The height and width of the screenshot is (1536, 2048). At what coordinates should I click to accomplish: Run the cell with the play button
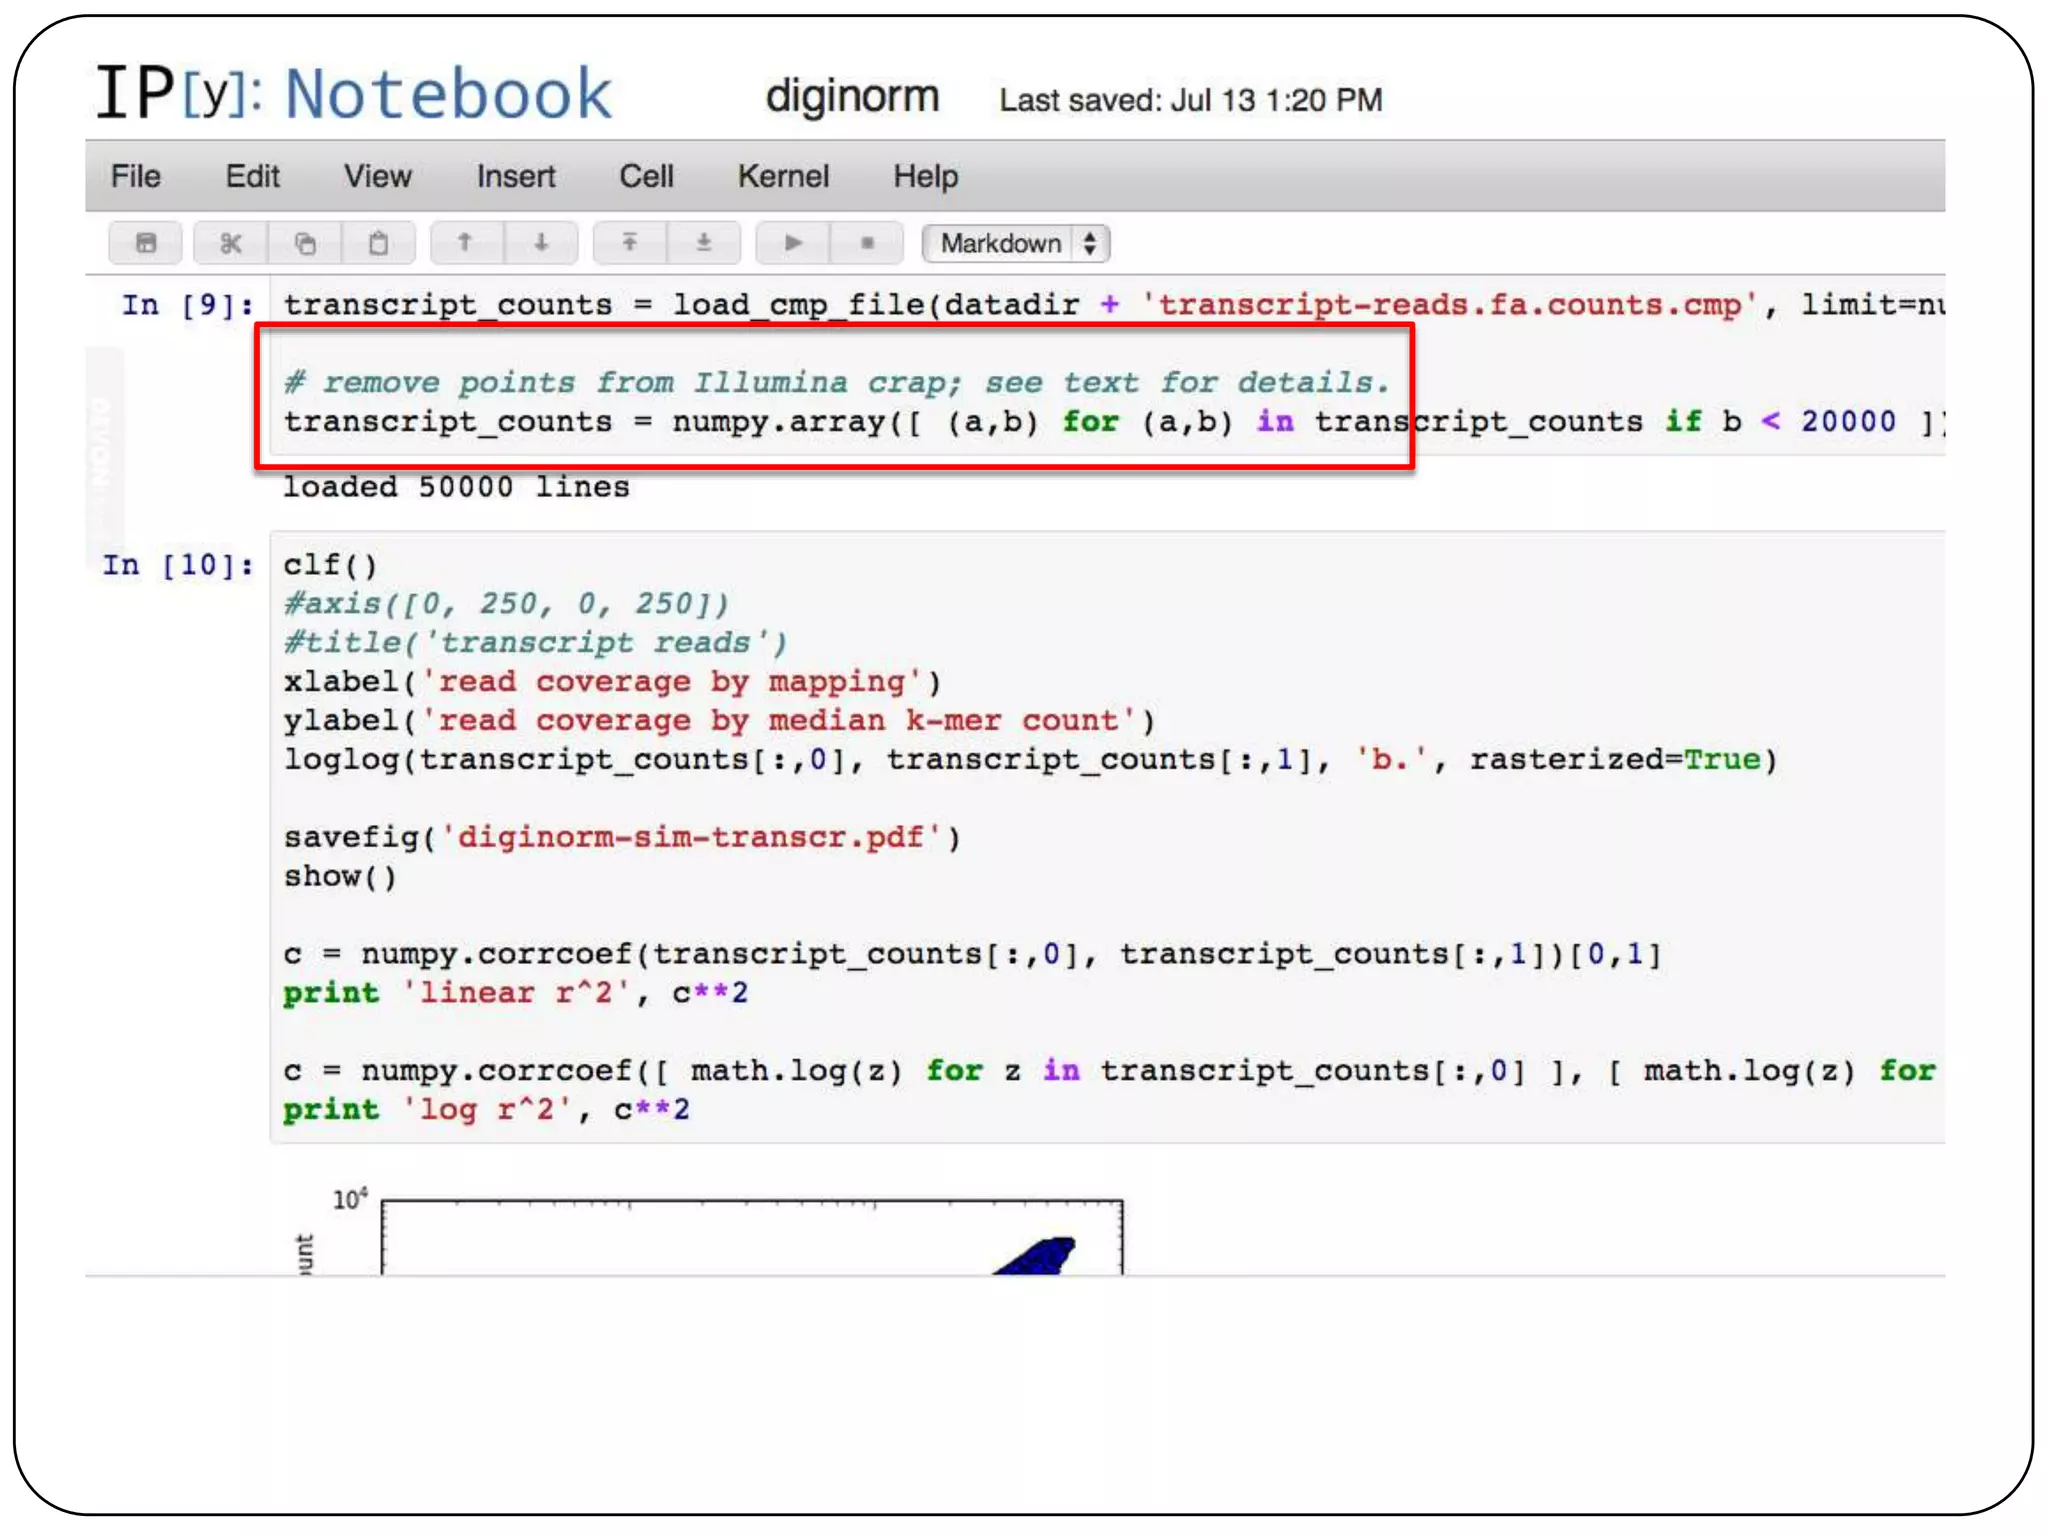click(x=793, y=243)
